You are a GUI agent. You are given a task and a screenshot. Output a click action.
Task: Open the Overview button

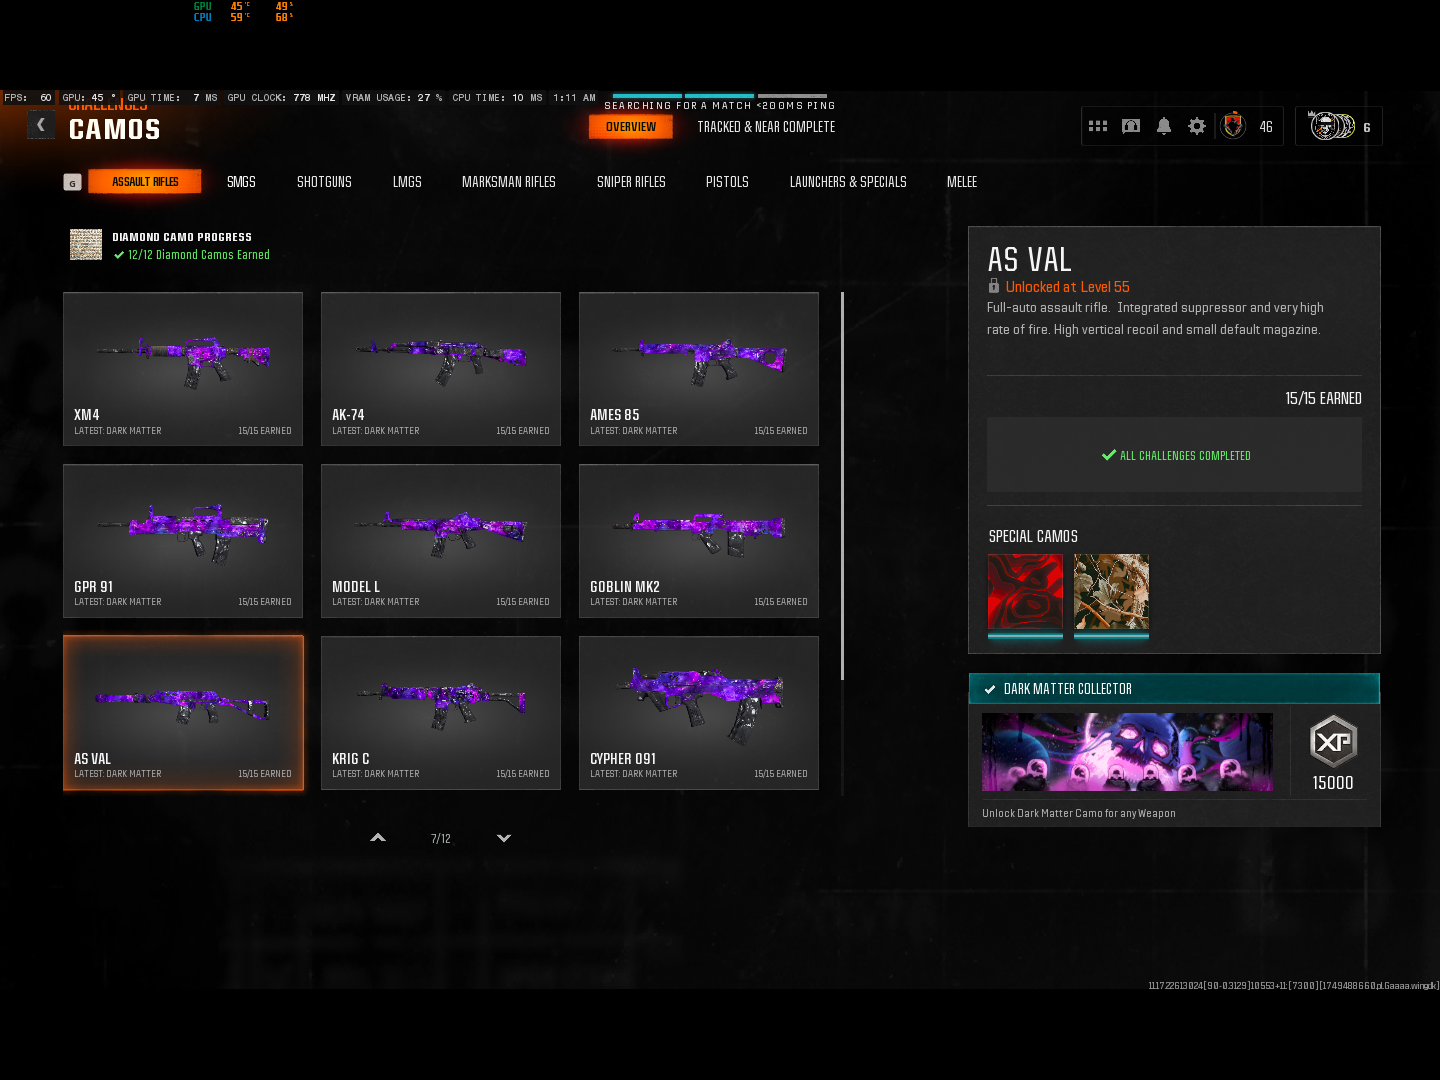(x=631, y=127)
